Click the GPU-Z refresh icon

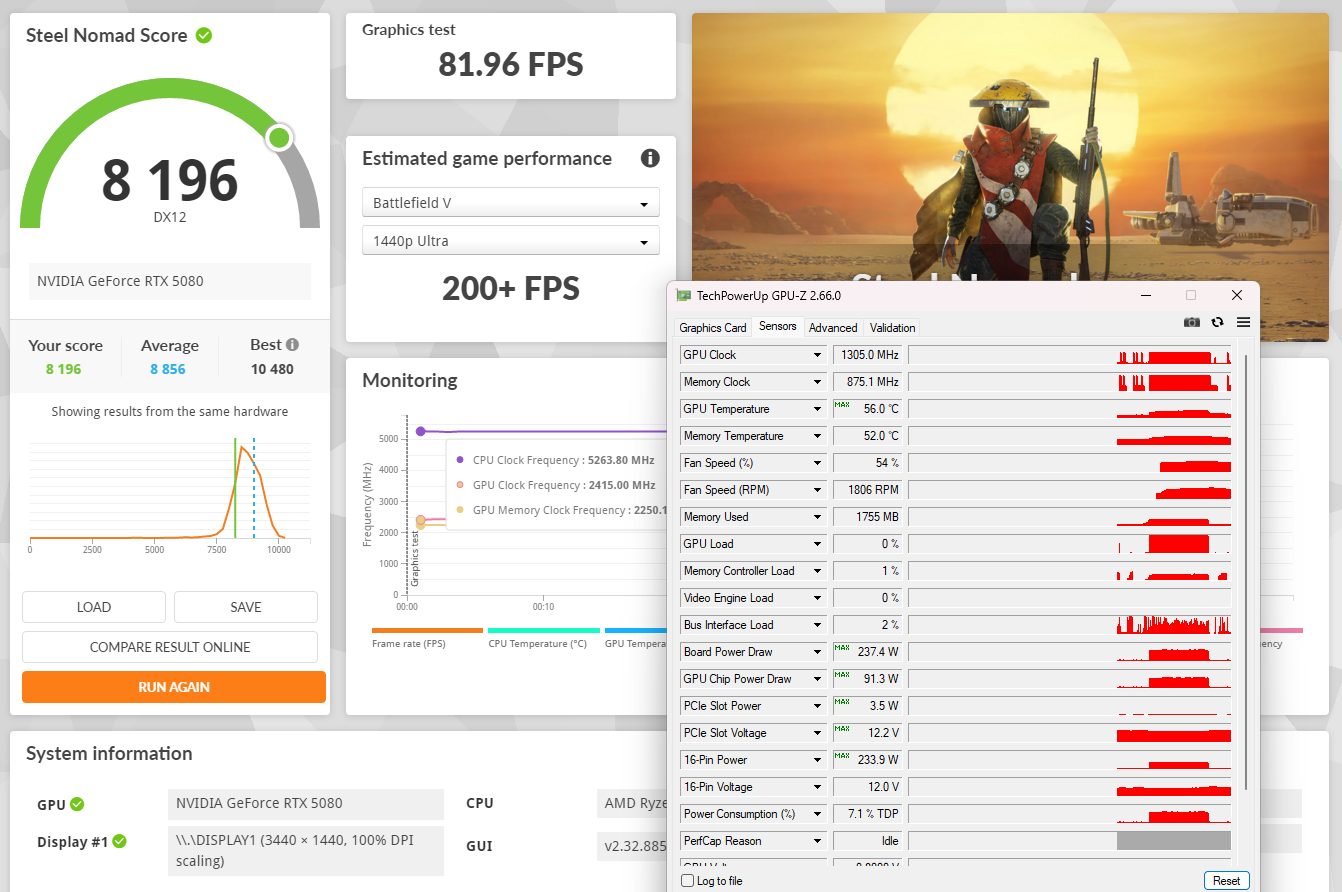pos(1217,323)
